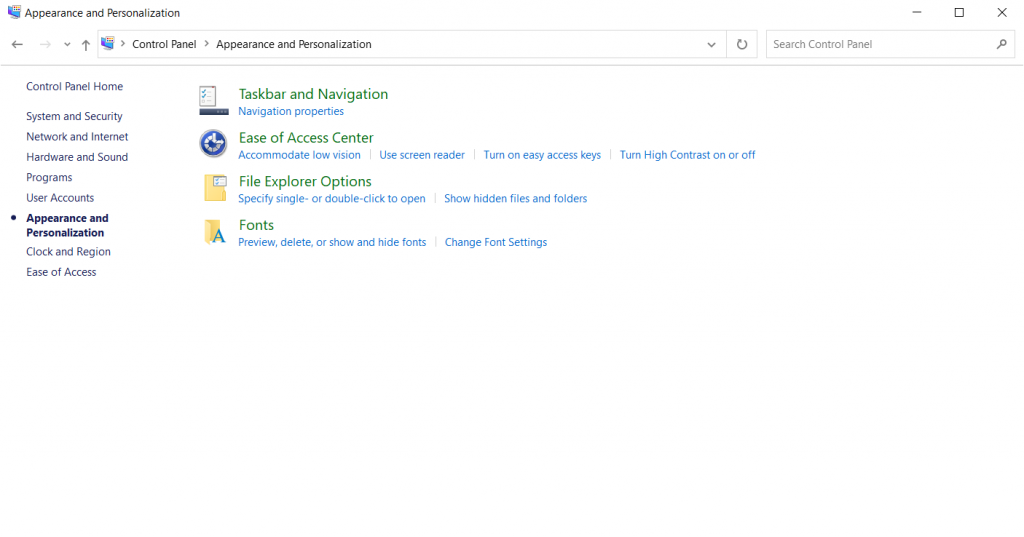The image size is (1024, 537).
Task: Open Hardware and Sound category
Action: tap(77, 157)
